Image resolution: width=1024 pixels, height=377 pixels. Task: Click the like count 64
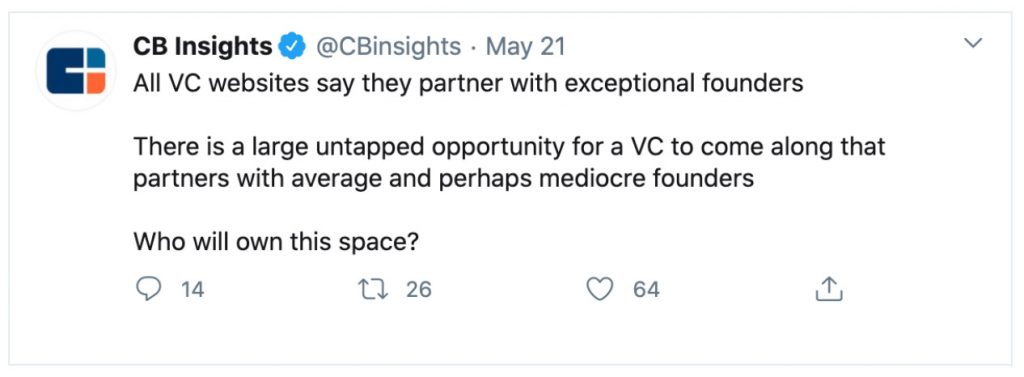[646, 289]
